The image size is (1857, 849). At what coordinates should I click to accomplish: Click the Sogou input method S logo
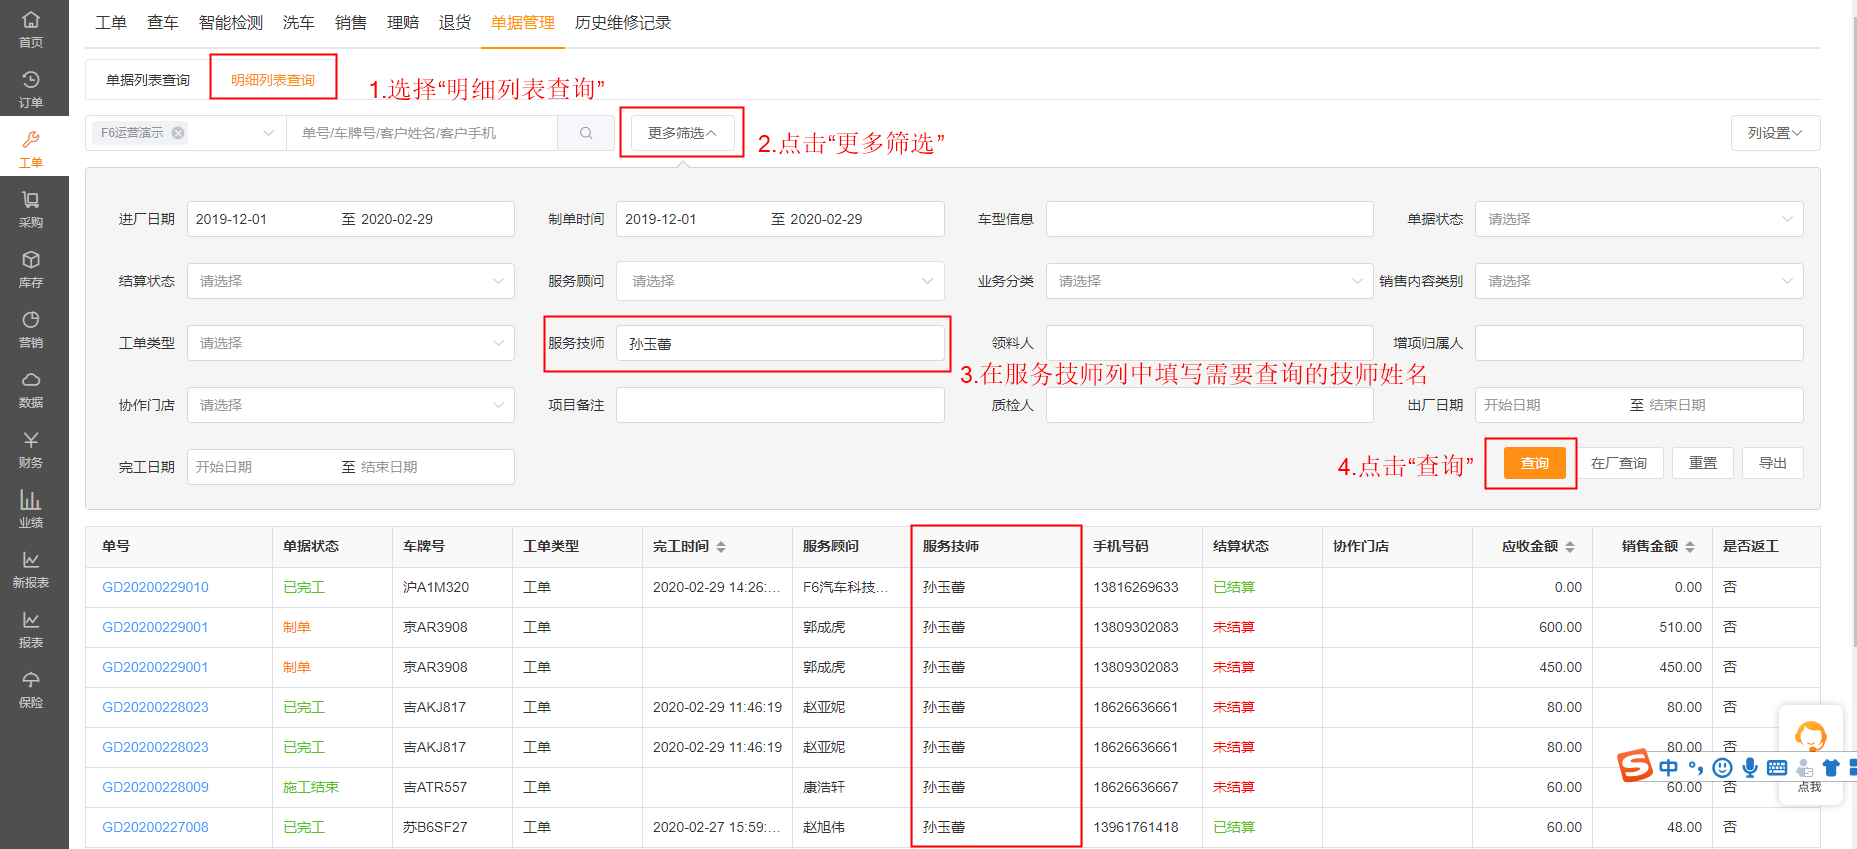click(x=1635, y=766)
